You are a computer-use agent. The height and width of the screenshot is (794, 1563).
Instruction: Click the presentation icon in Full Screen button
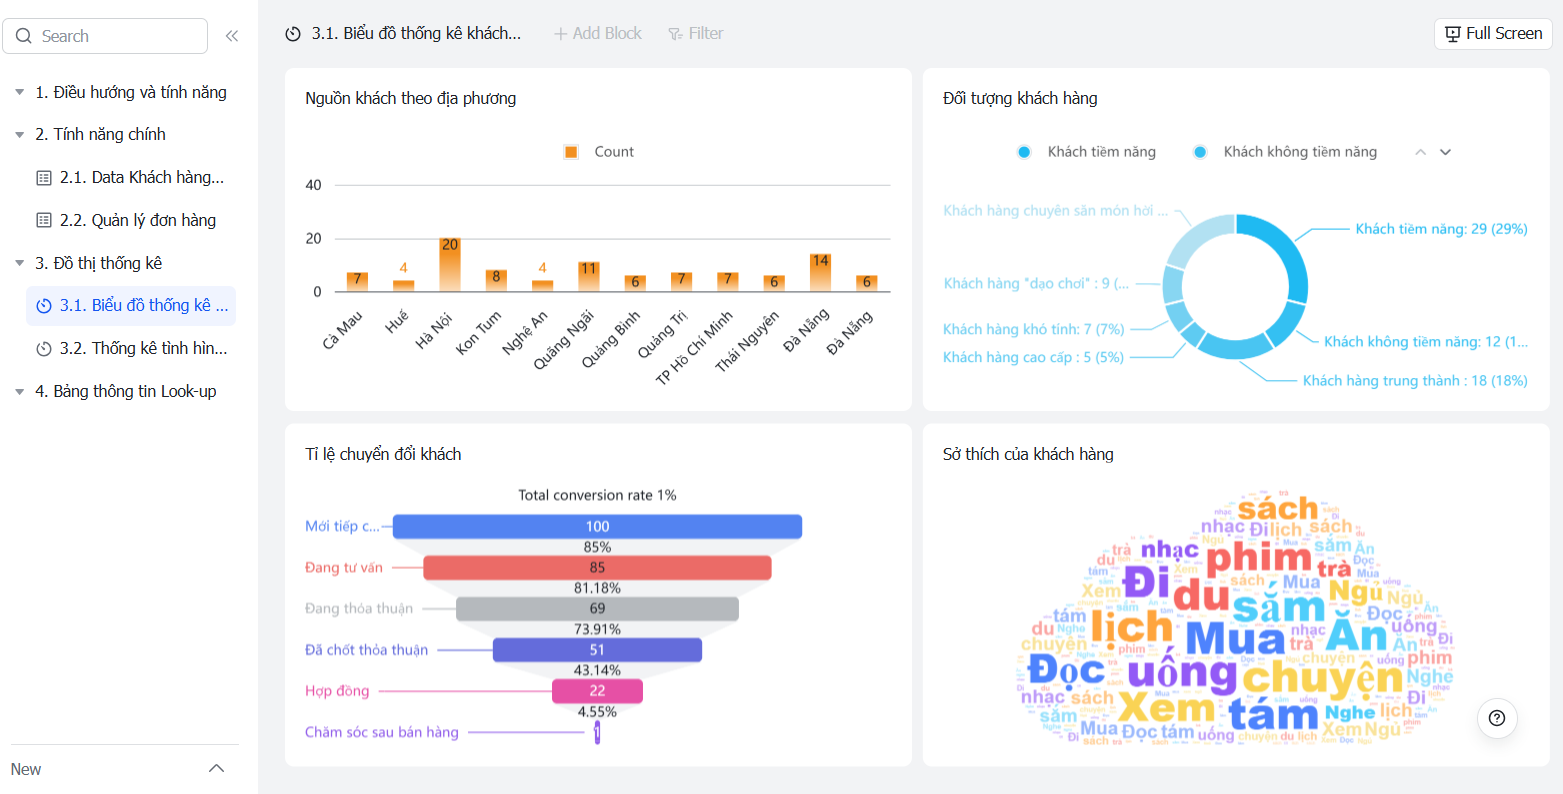pyautogui.click(x=1453, y=34)
